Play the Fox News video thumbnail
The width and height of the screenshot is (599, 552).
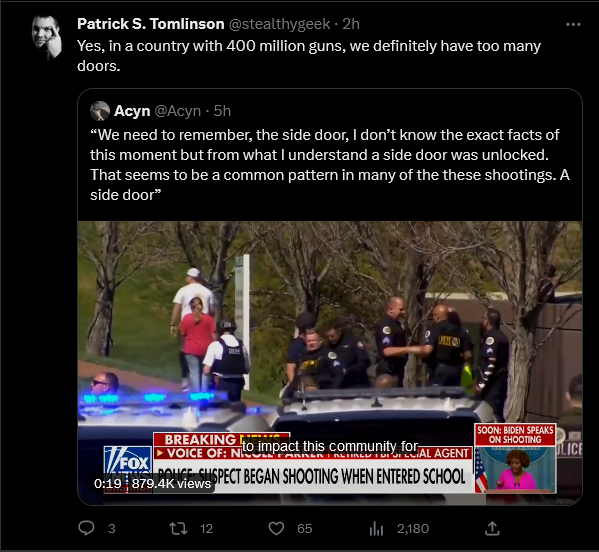point(330,363)
